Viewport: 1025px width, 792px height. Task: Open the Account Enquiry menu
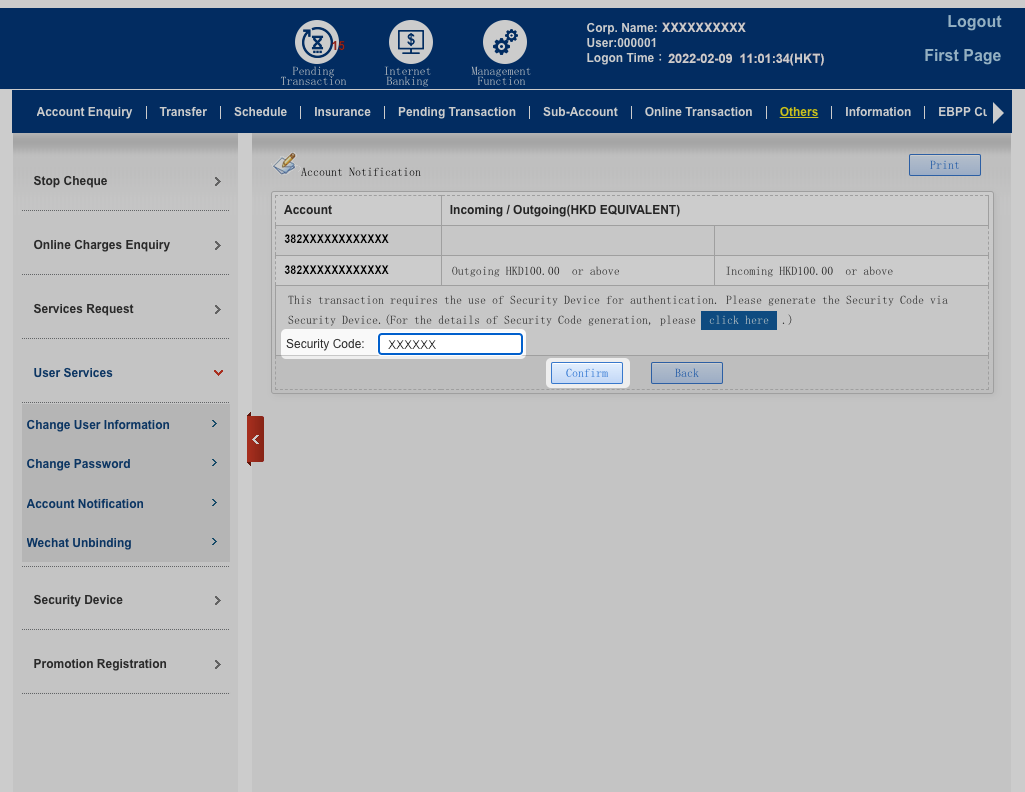(84, 112)
